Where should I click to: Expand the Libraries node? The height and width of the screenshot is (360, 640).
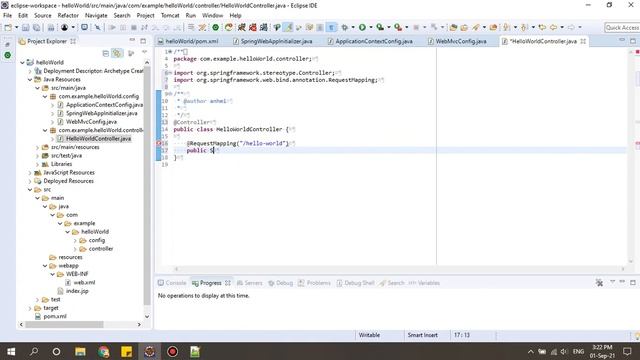[x=38, y=164]
